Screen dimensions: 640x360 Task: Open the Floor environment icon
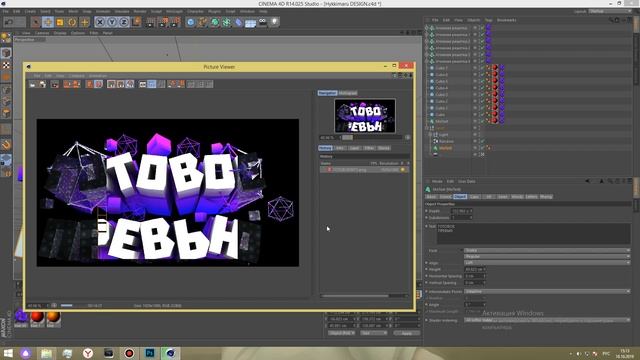(251, 23)
